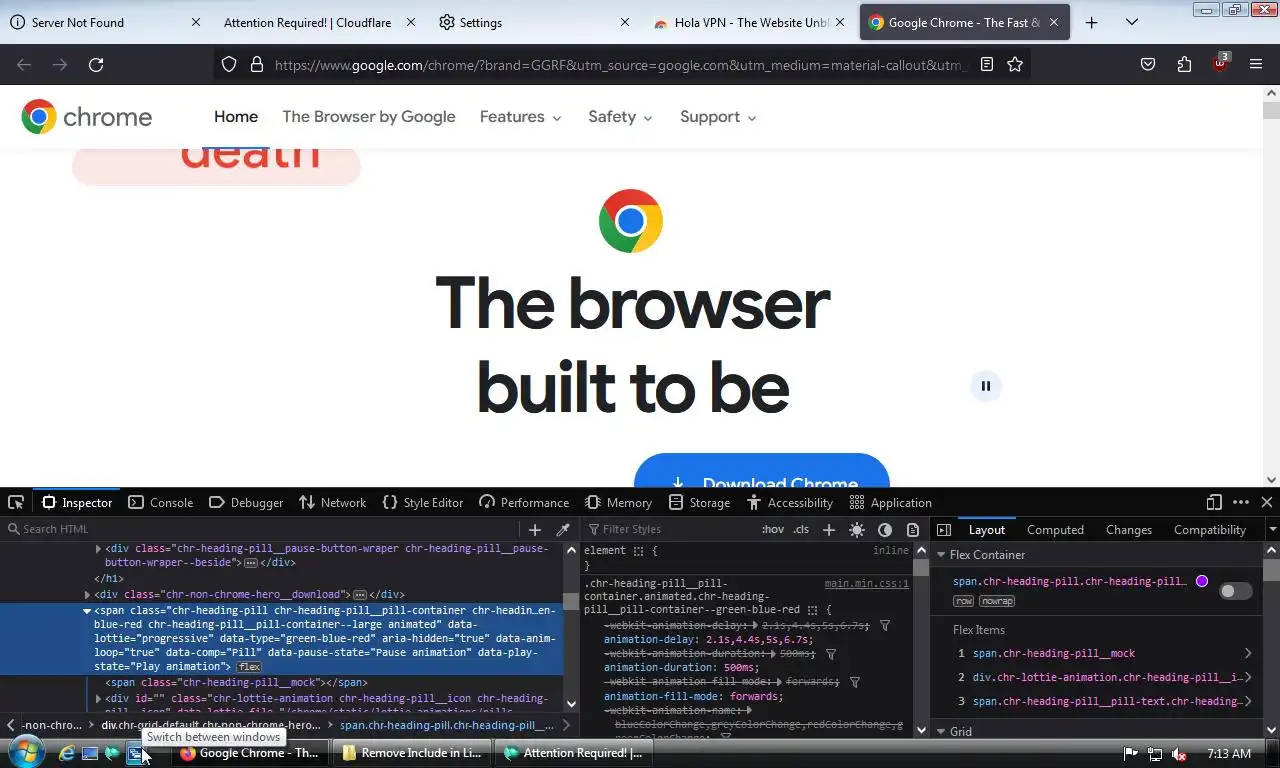
Task: Open the Remove Include in Li... taskbar item
Action: (412, 753)
